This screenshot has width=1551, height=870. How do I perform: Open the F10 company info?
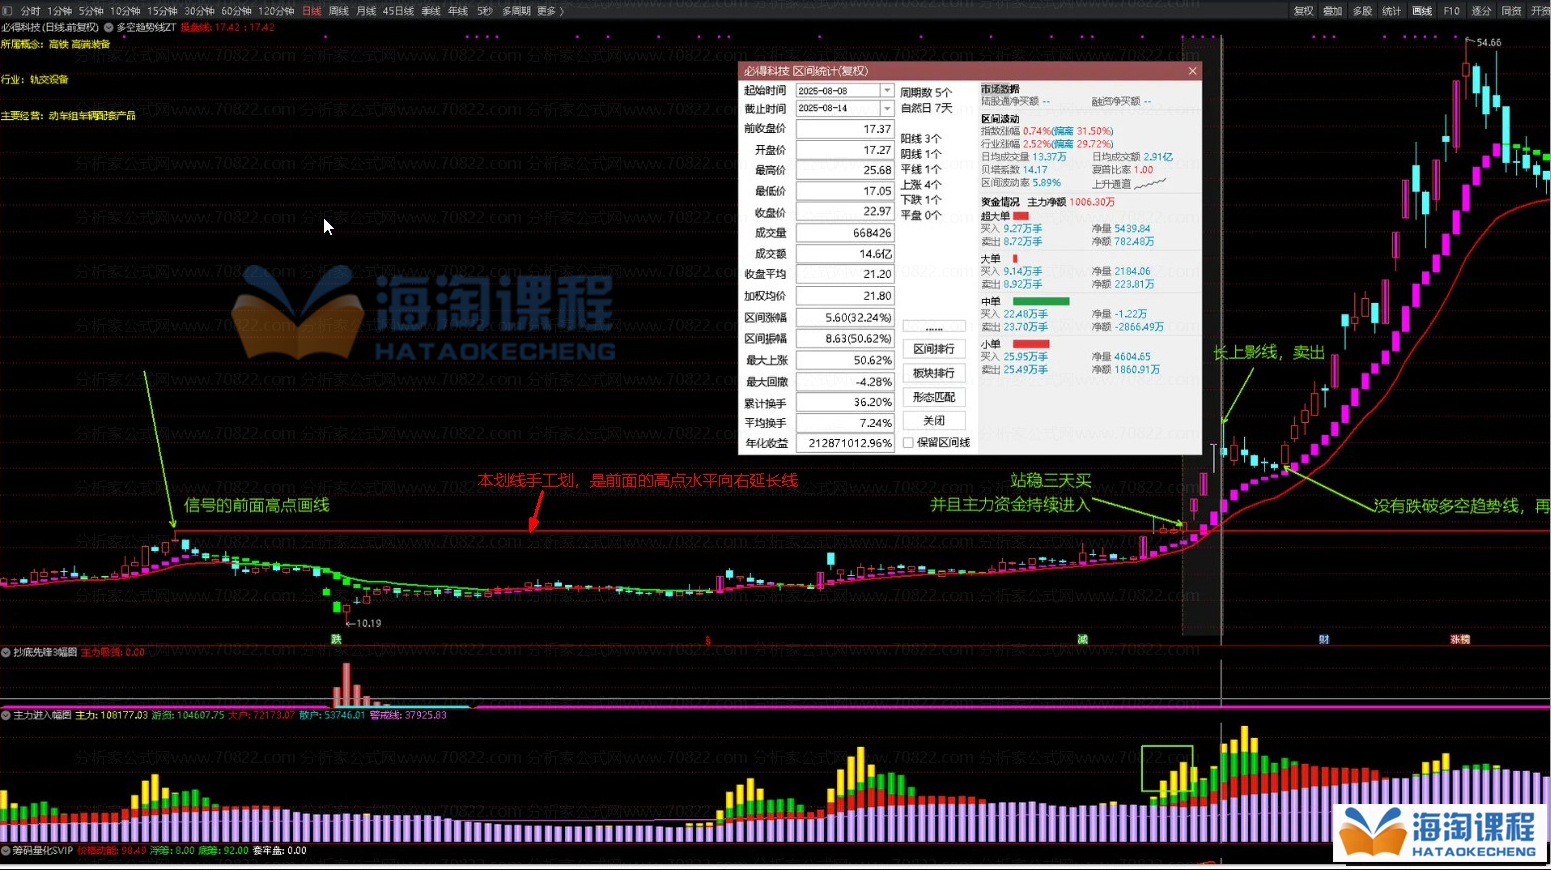(1451, 11)
